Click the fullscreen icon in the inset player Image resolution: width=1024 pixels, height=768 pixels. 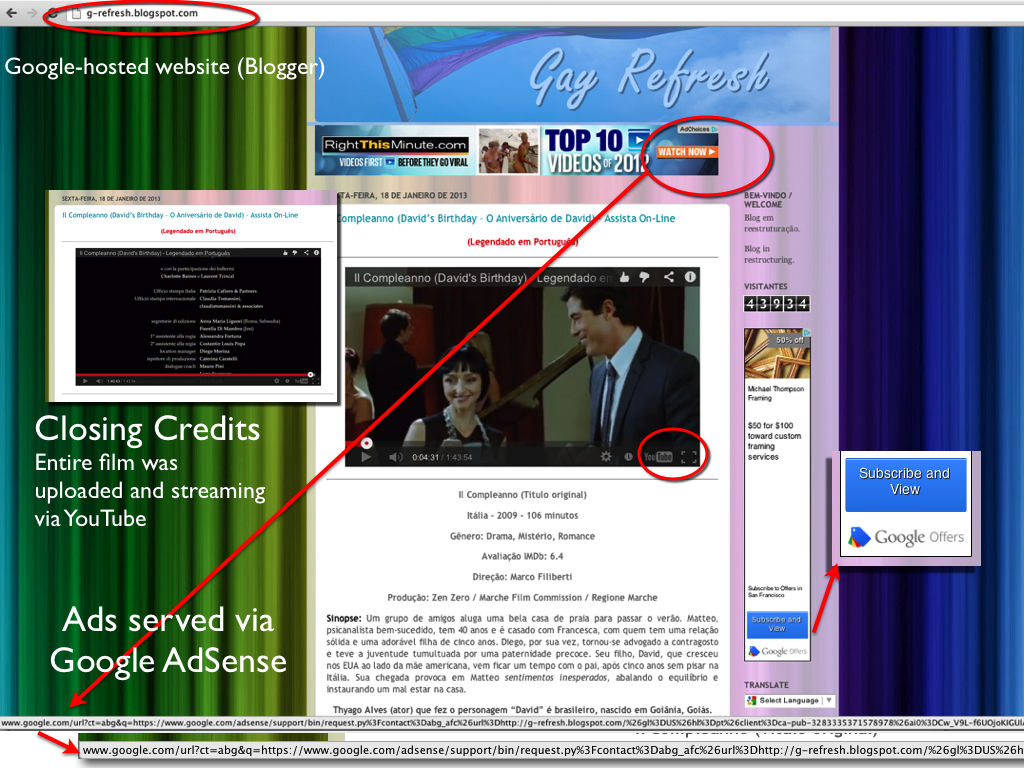316,381
